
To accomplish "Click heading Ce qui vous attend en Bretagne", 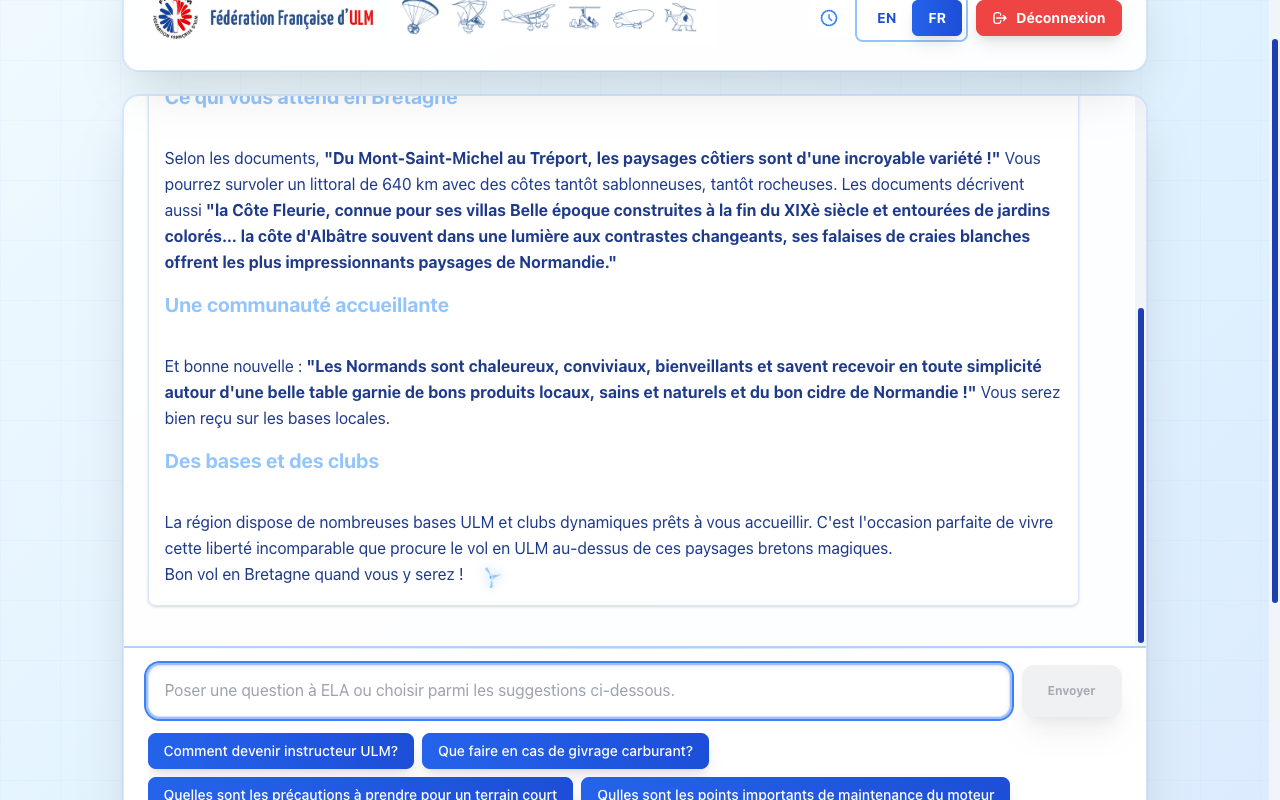I will coord(311,99).
